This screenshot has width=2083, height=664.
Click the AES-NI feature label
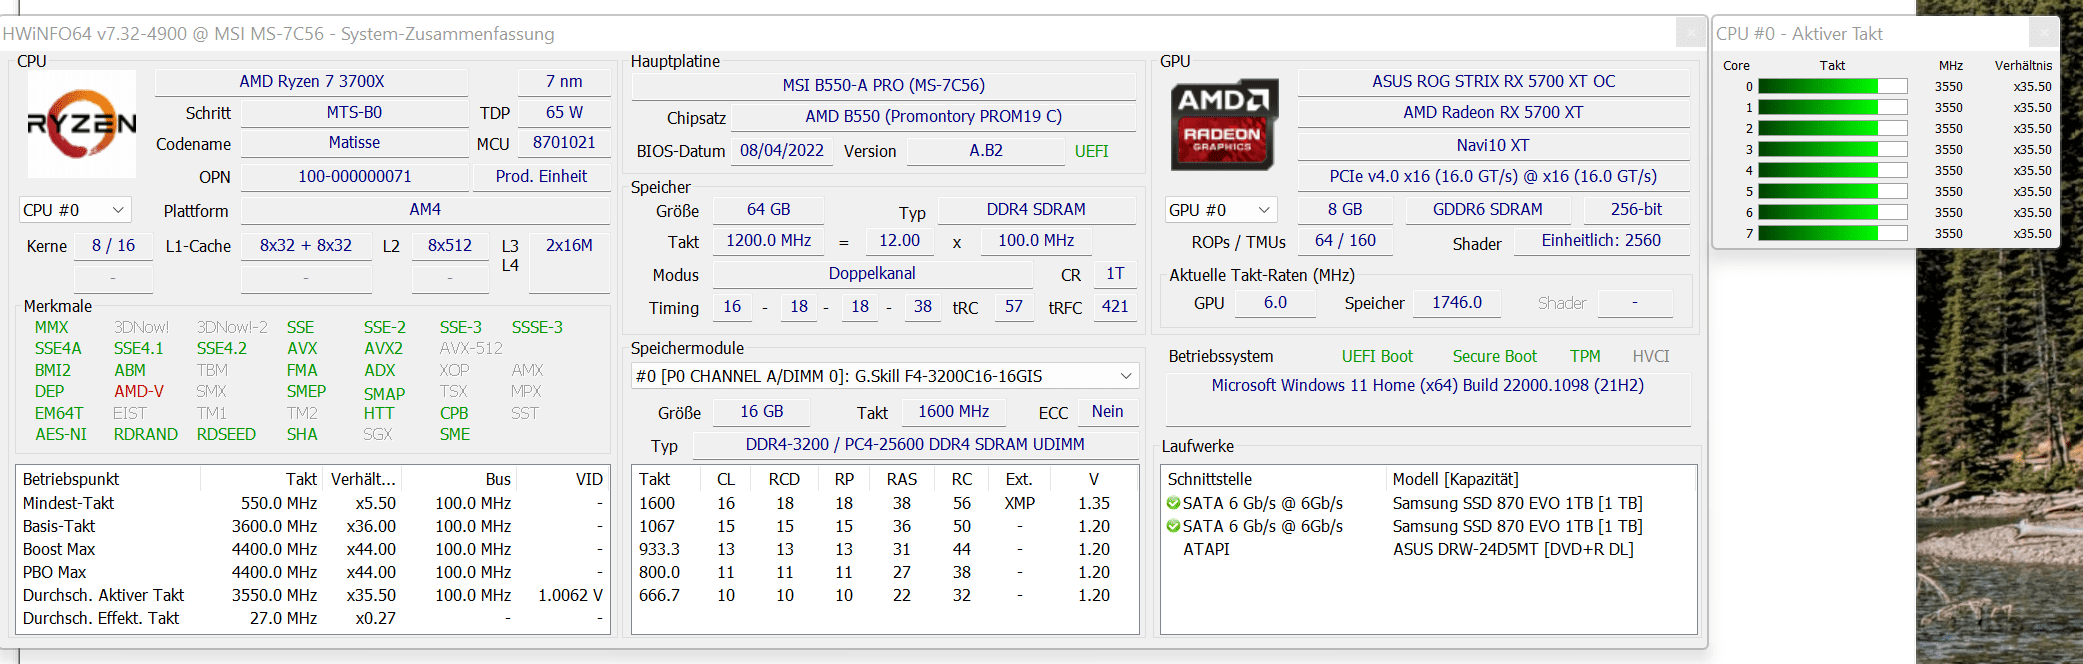point(61,435)
